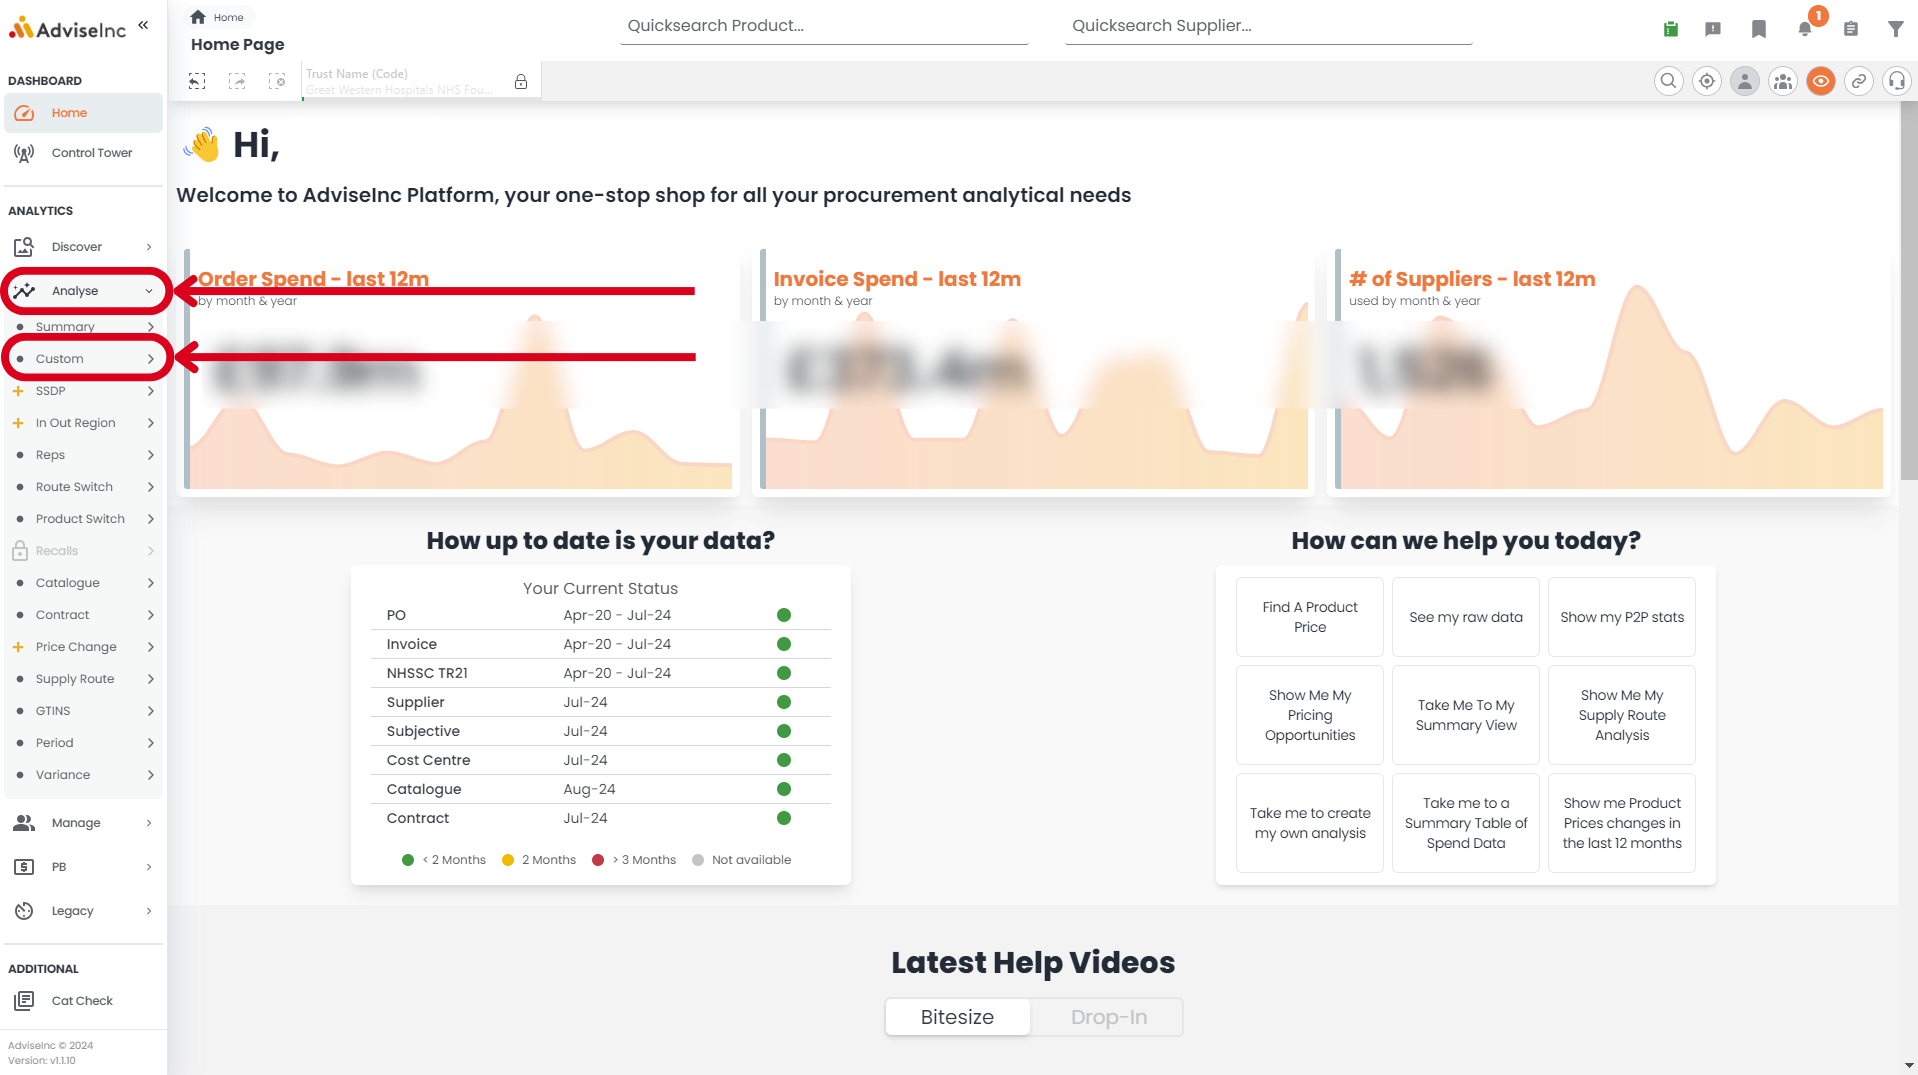This screenshot has height=1075, width=1918.
Task: Open the Catalogue sidebar item
Action: [83, 583]
